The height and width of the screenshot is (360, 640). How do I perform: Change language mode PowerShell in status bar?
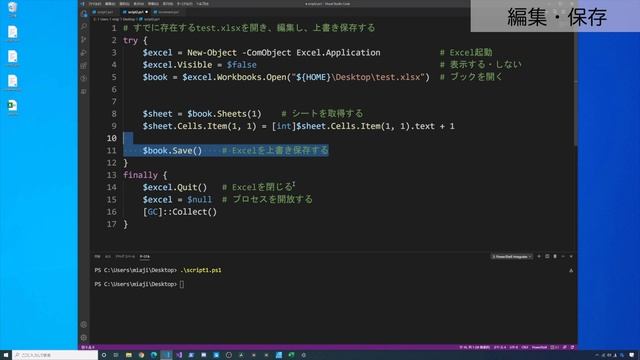pyautogui.click(x=539, y=347)
